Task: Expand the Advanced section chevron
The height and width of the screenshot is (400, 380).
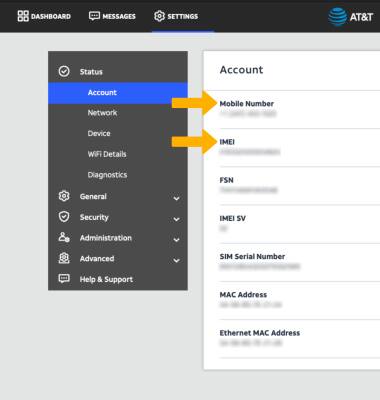Action: [x=177, y=260]
